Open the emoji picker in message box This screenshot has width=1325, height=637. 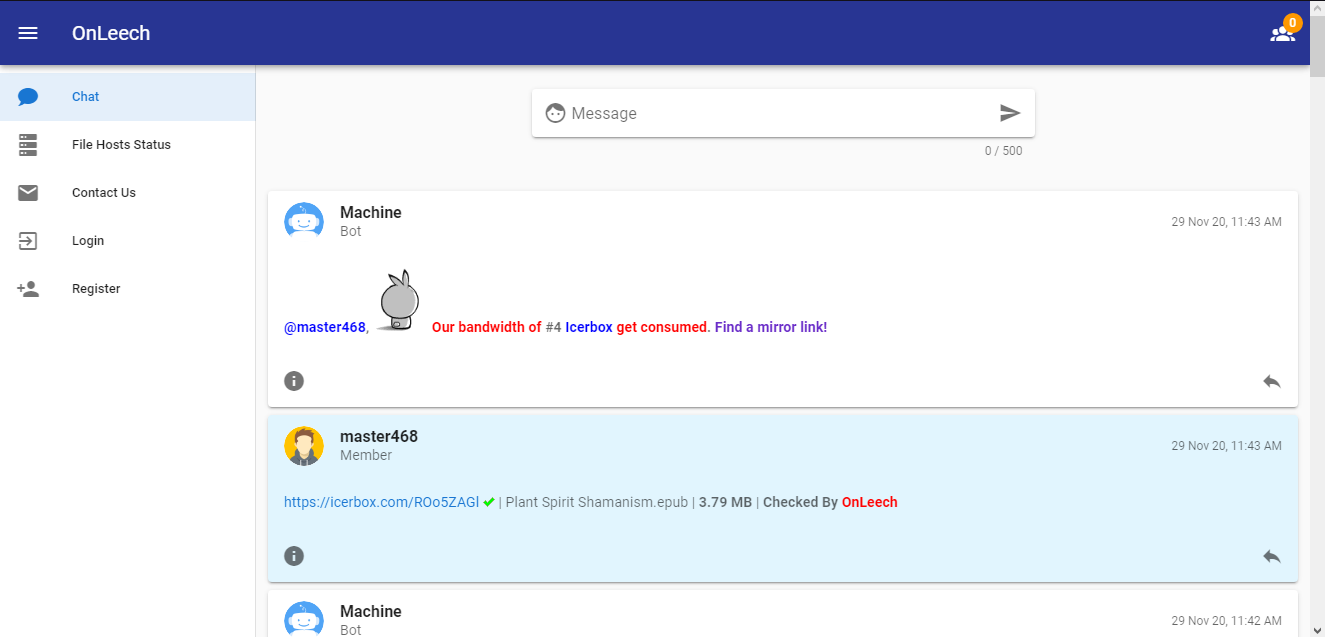click(x=555, y=113)
